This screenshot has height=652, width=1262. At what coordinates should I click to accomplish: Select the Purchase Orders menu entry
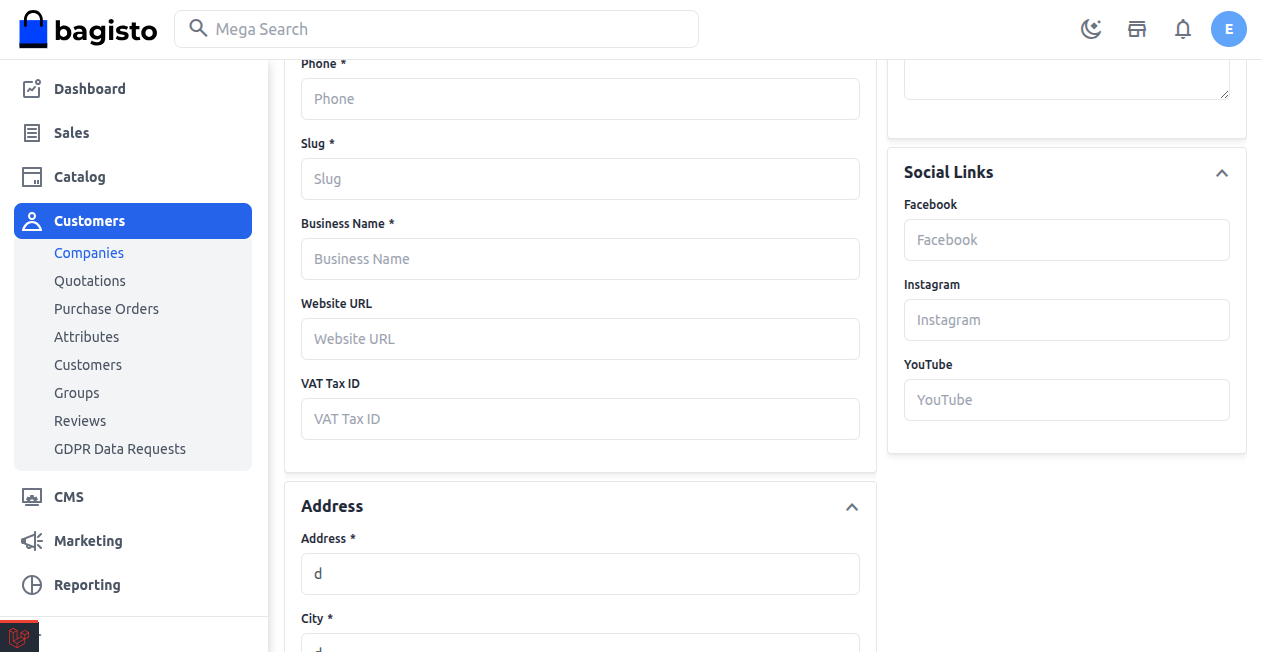click(106, 308)
